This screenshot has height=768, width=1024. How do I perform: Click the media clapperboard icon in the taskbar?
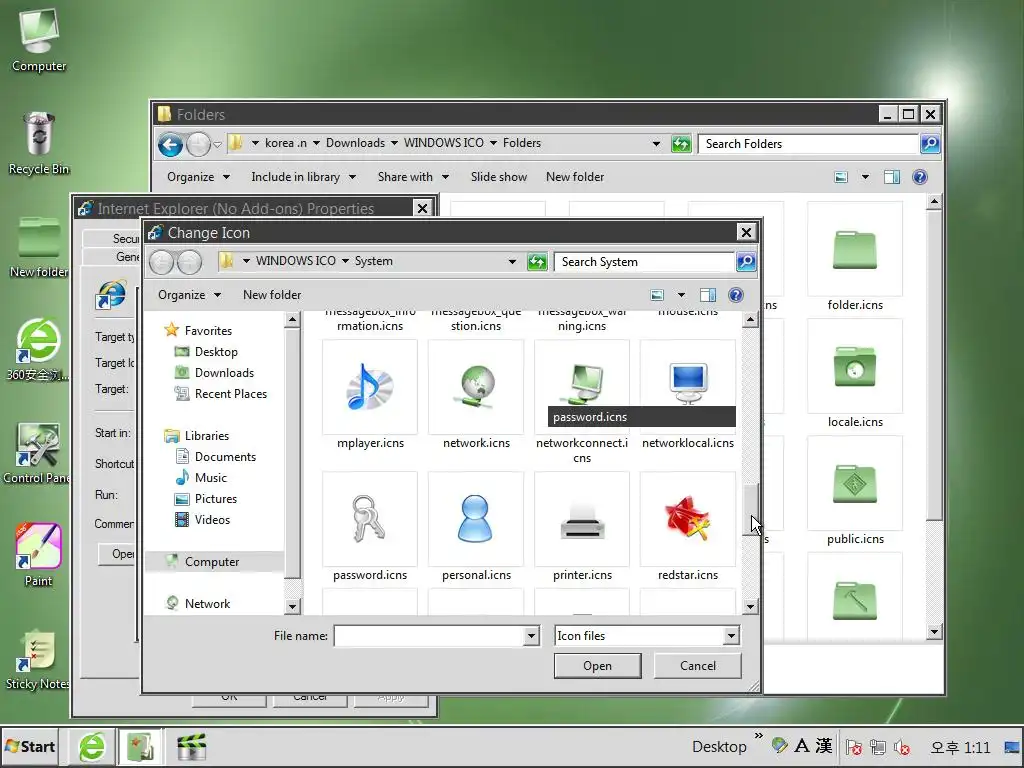191,747
